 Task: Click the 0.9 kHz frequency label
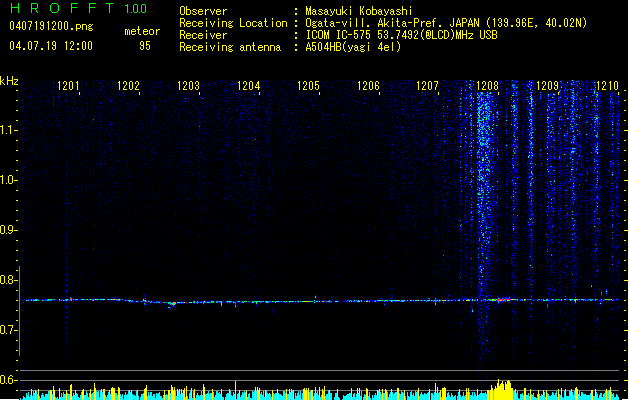[7, 230]
